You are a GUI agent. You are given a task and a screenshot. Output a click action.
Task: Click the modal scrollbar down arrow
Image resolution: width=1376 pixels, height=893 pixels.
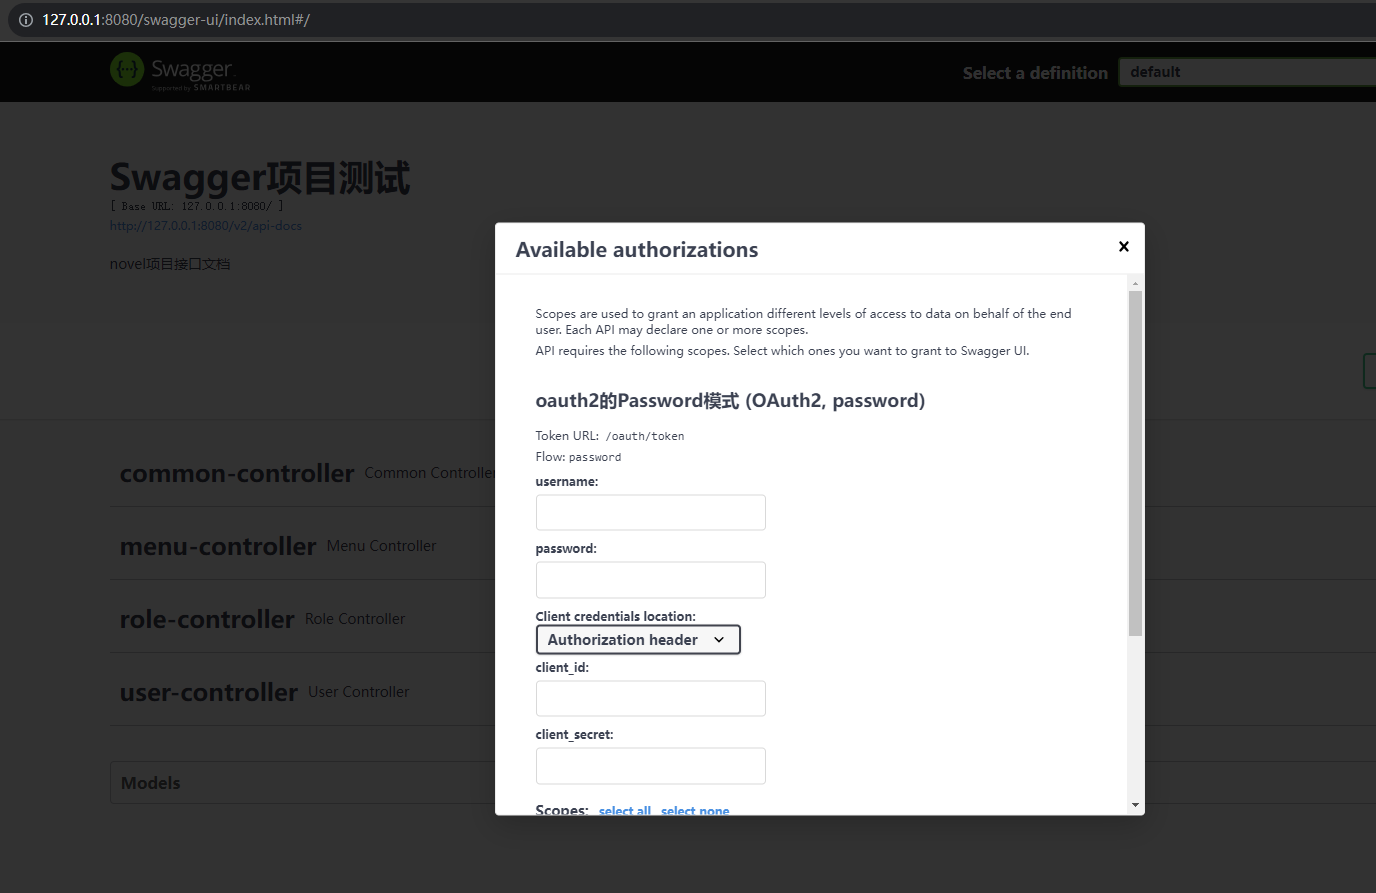(1135, 804)
